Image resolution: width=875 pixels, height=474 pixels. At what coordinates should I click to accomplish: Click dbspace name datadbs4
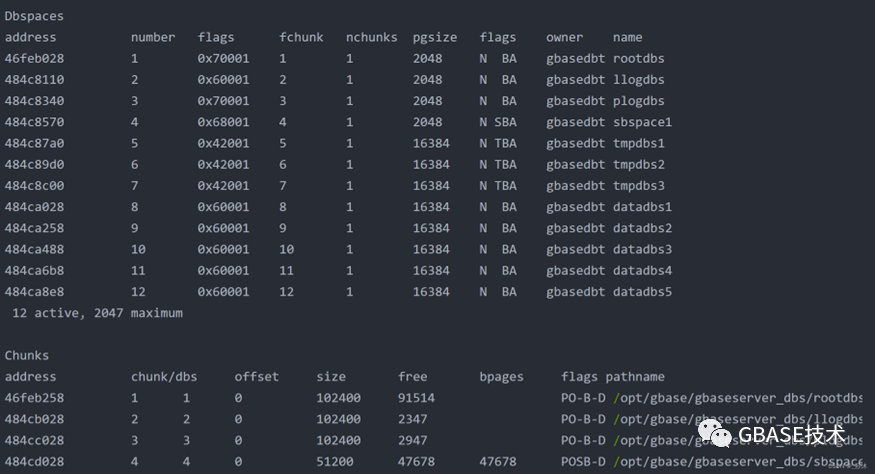point(642,271)
